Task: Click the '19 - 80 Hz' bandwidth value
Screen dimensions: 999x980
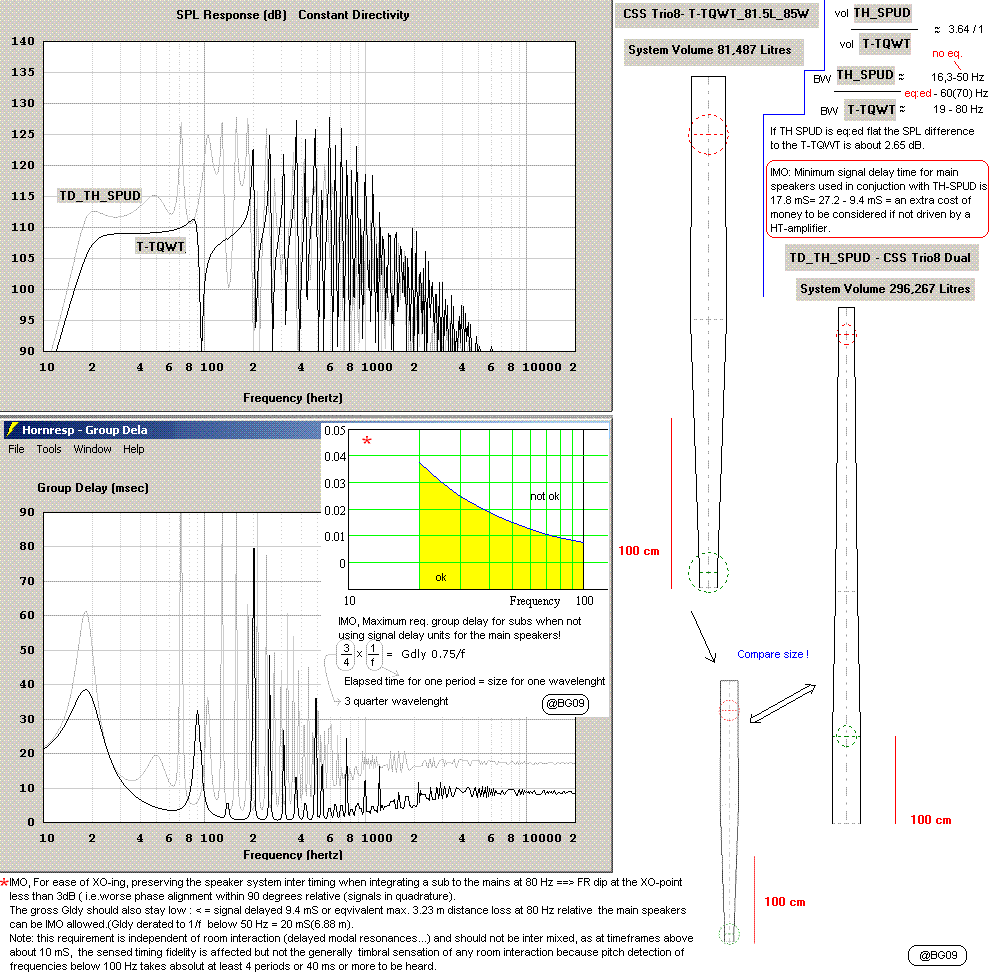Action: pos(958,110)
